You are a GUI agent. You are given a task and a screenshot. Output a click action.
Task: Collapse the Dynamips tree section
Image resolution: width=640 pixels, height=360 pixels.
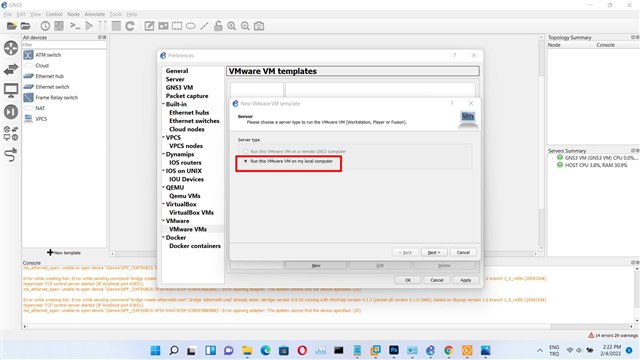163,154
